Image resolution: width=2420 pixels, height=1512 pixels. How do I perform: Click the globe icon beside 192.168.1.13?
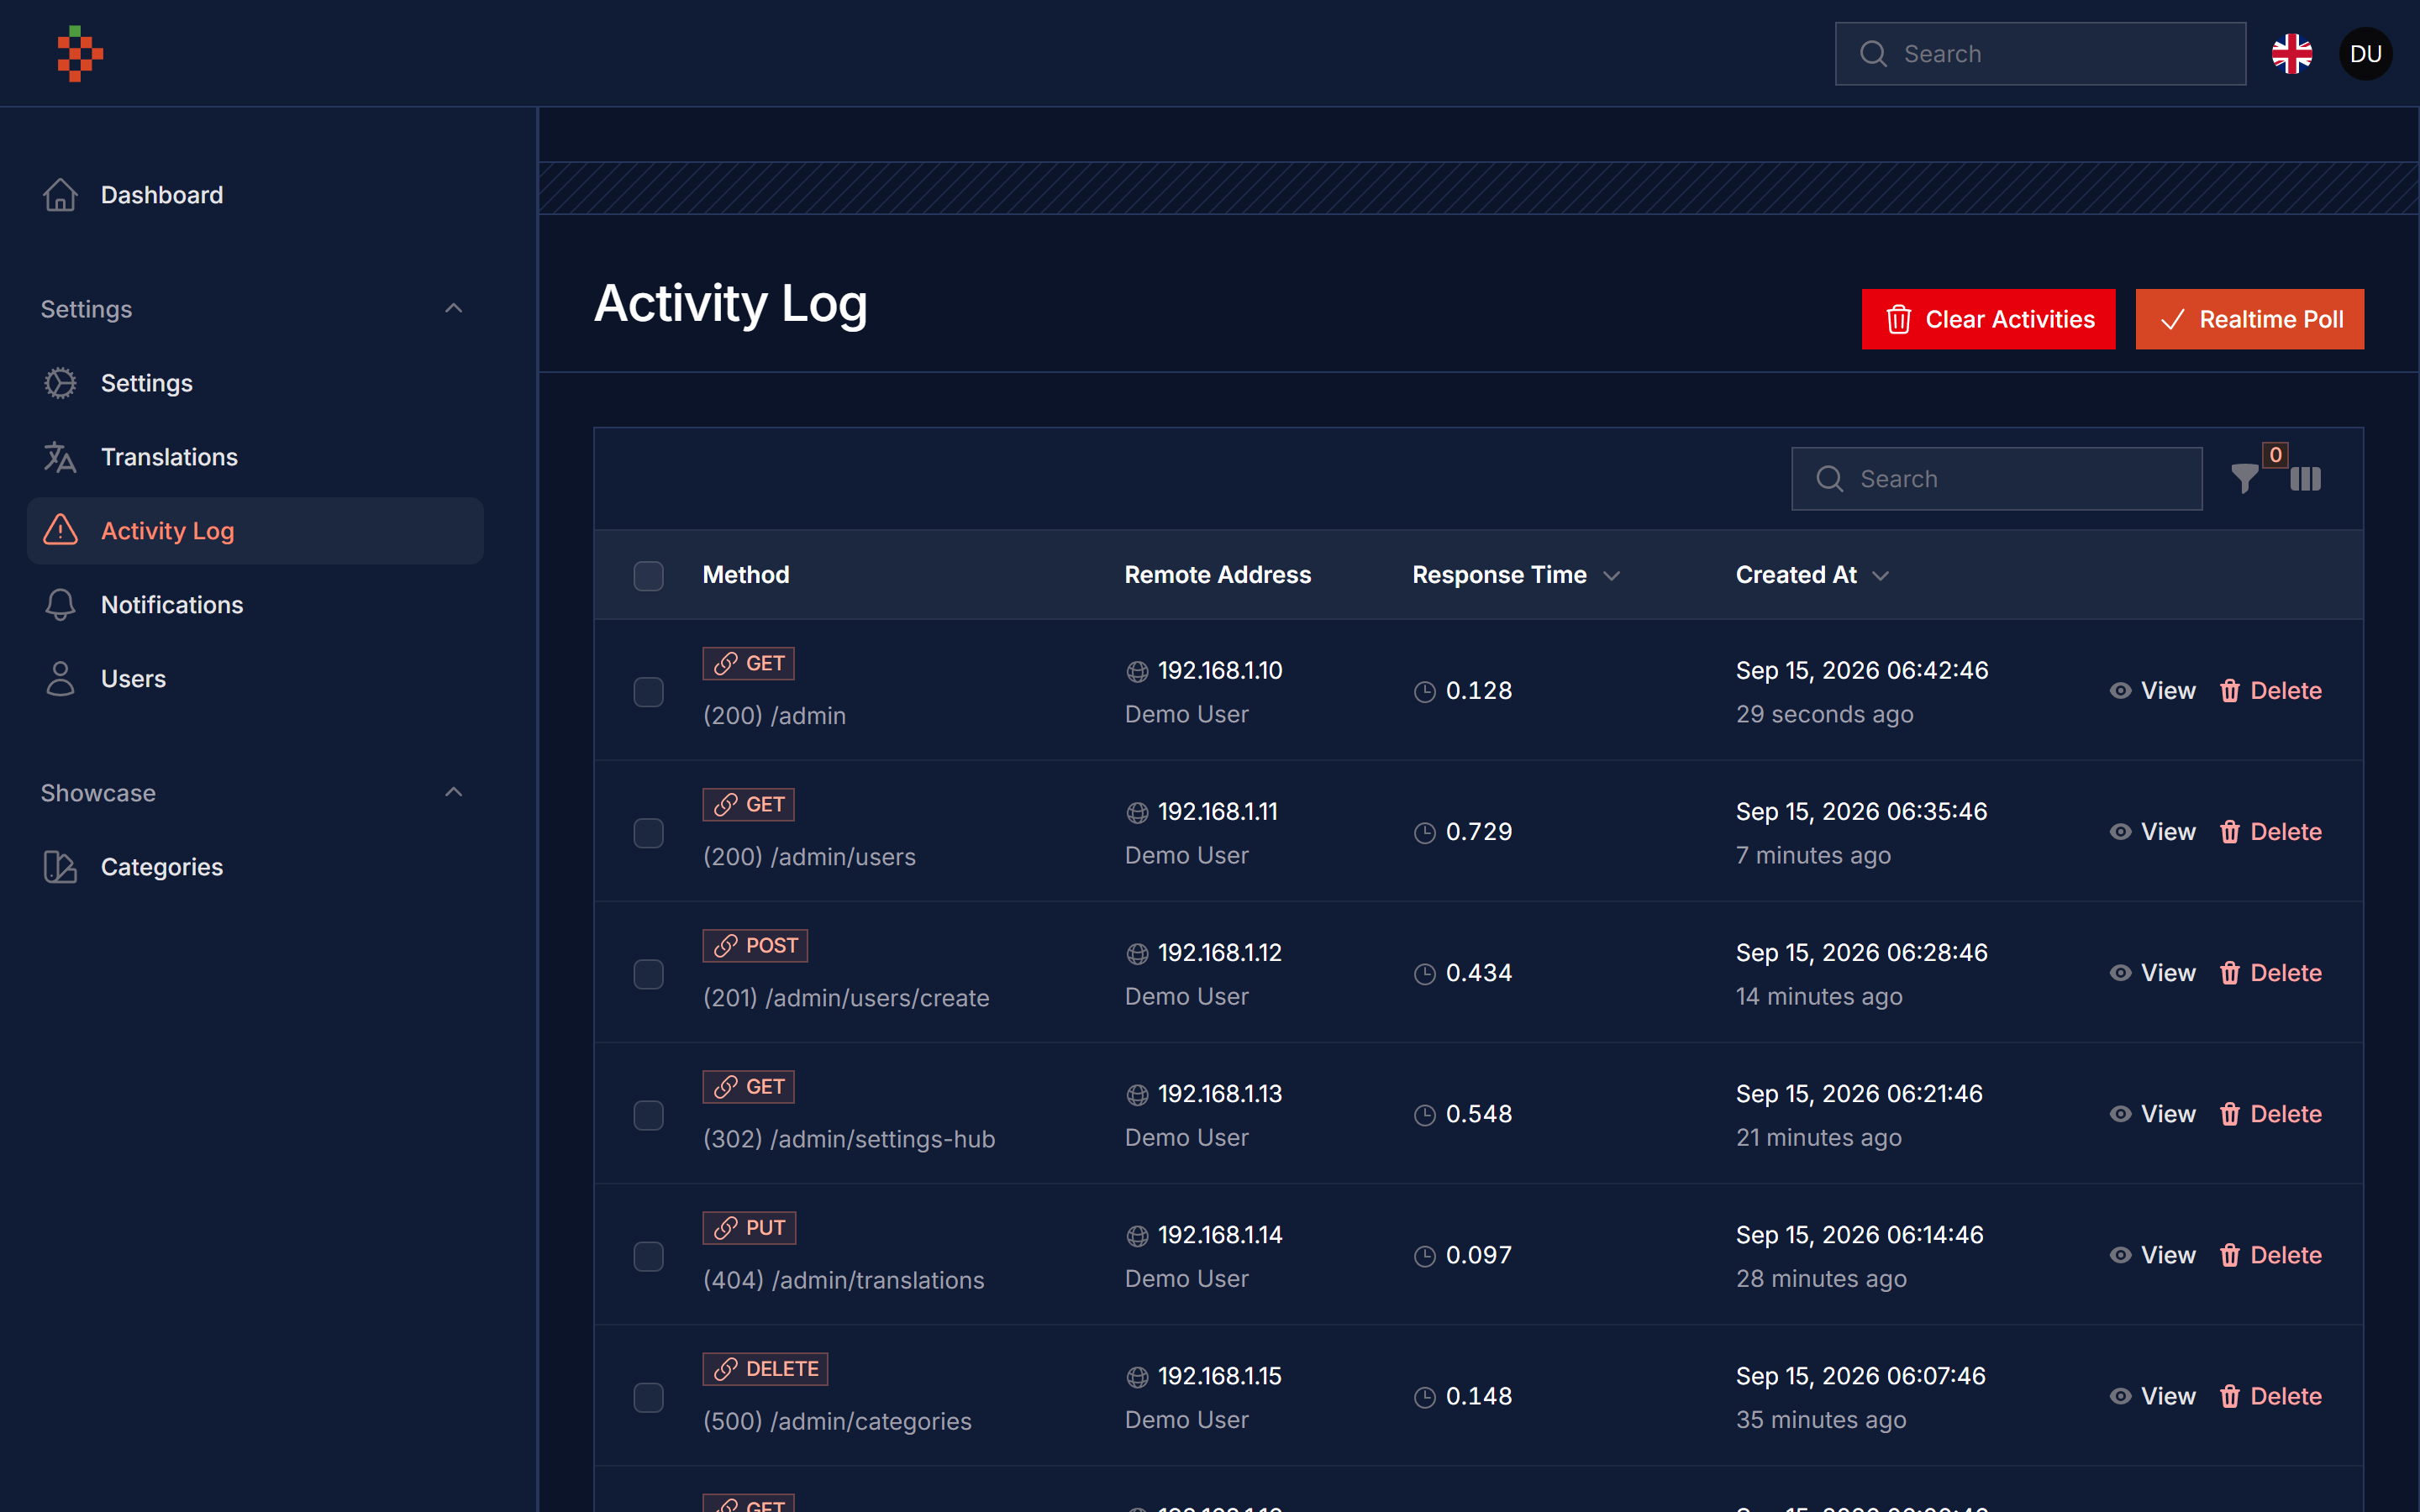coord(1137,1095)
